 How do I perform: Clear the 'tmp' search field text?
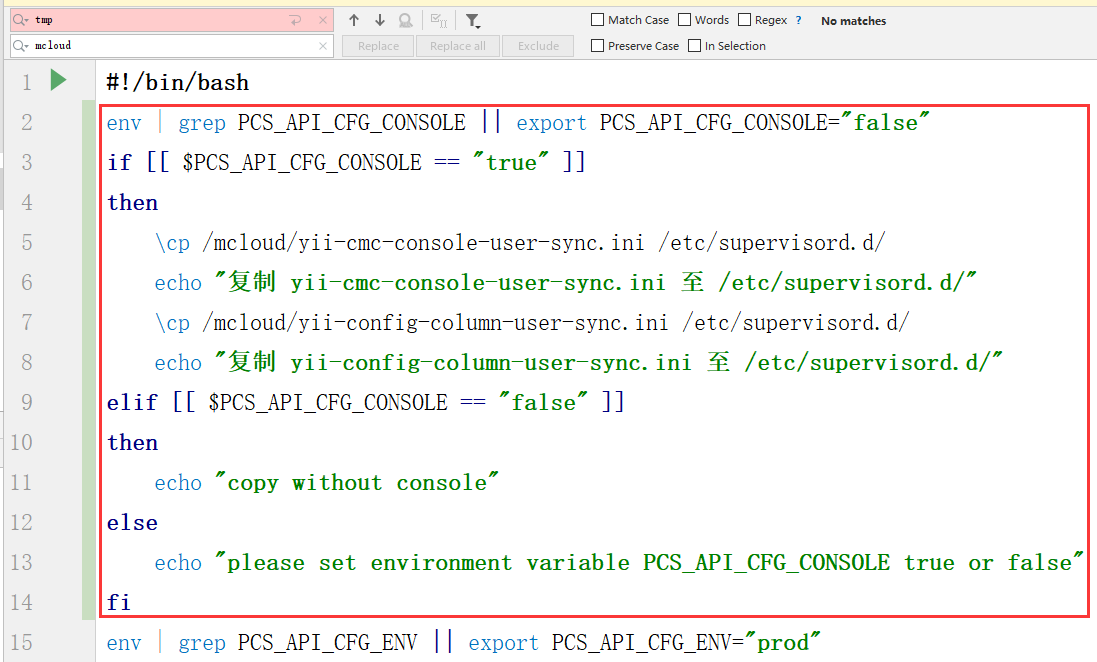[323, 20]
